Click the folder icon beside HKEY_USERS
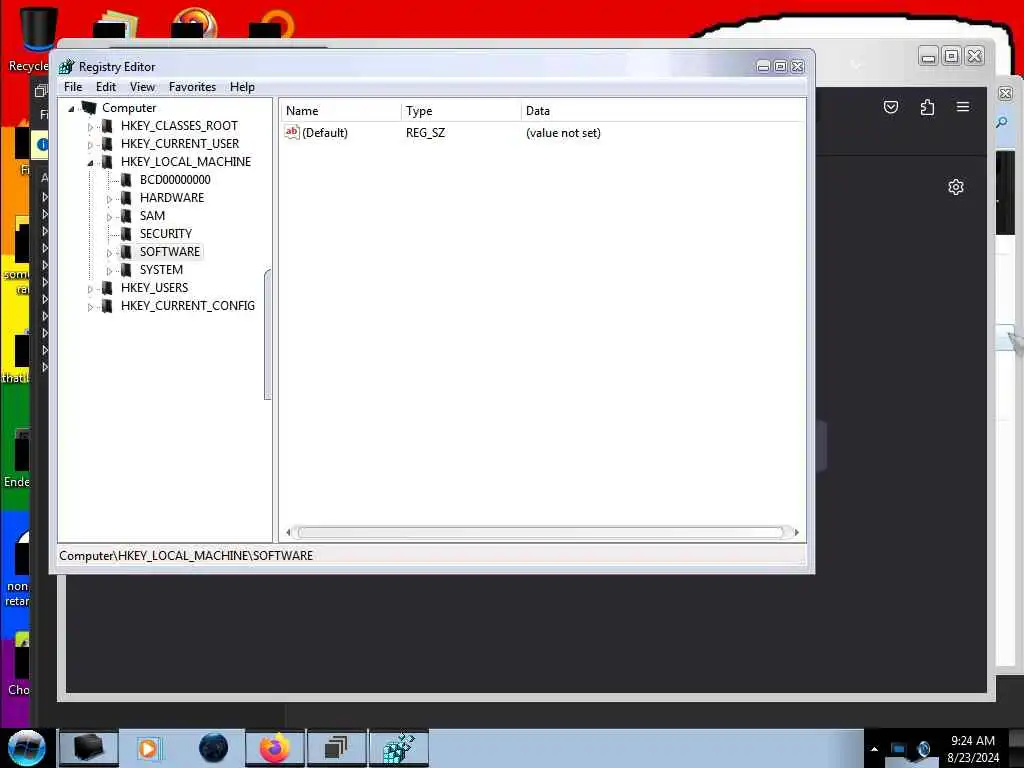 [107, 288]
